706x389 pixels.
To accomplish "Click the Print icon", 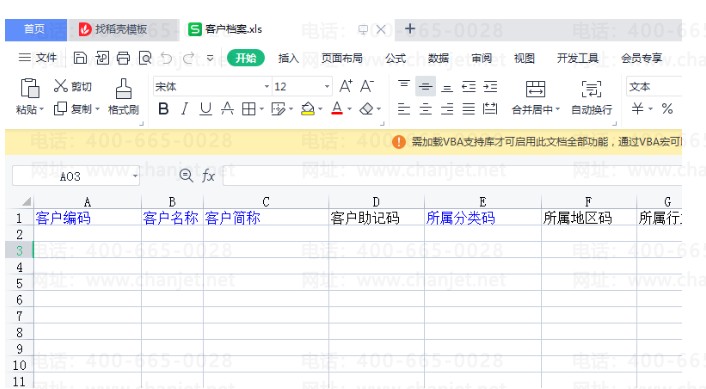I will pyautogui.click(x=123, y=58).
